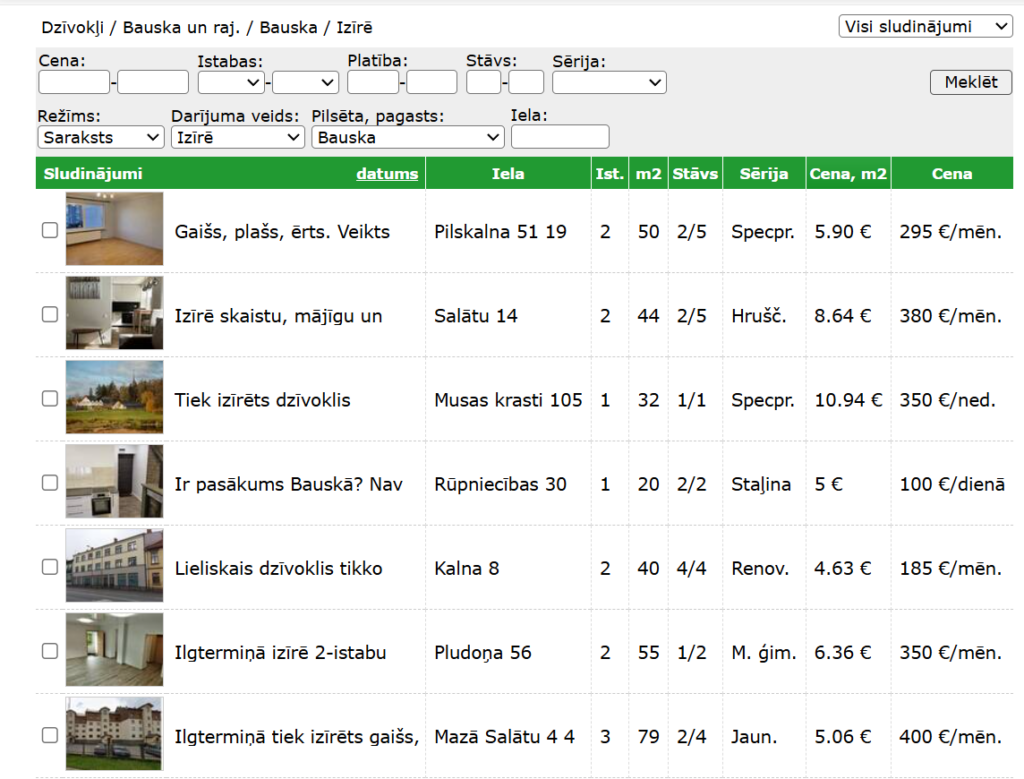Expand the Sērija filter dropdown
Image resolution: width=1024 pixels, height=779 pixels.
tap(609, 82)
